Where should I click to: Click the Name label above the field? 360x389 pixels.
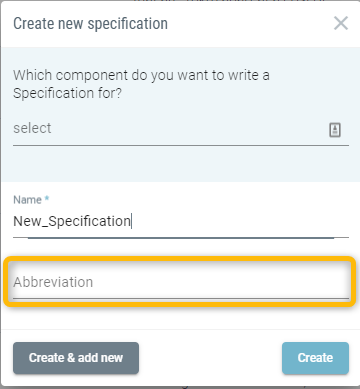click(27, 200)
